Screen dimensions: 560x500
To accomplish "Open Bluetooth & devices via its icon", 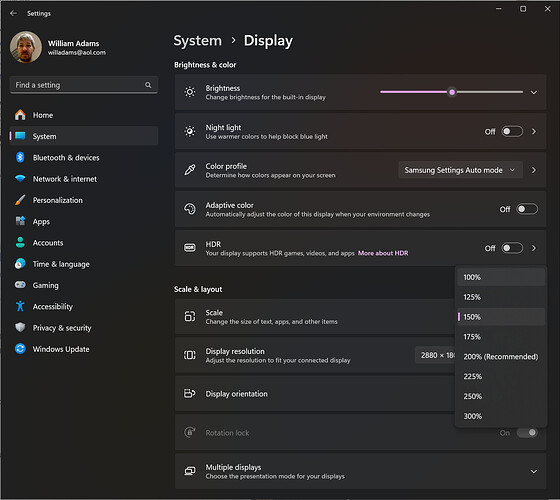I will pyautogui.click(x=20, y=158).
